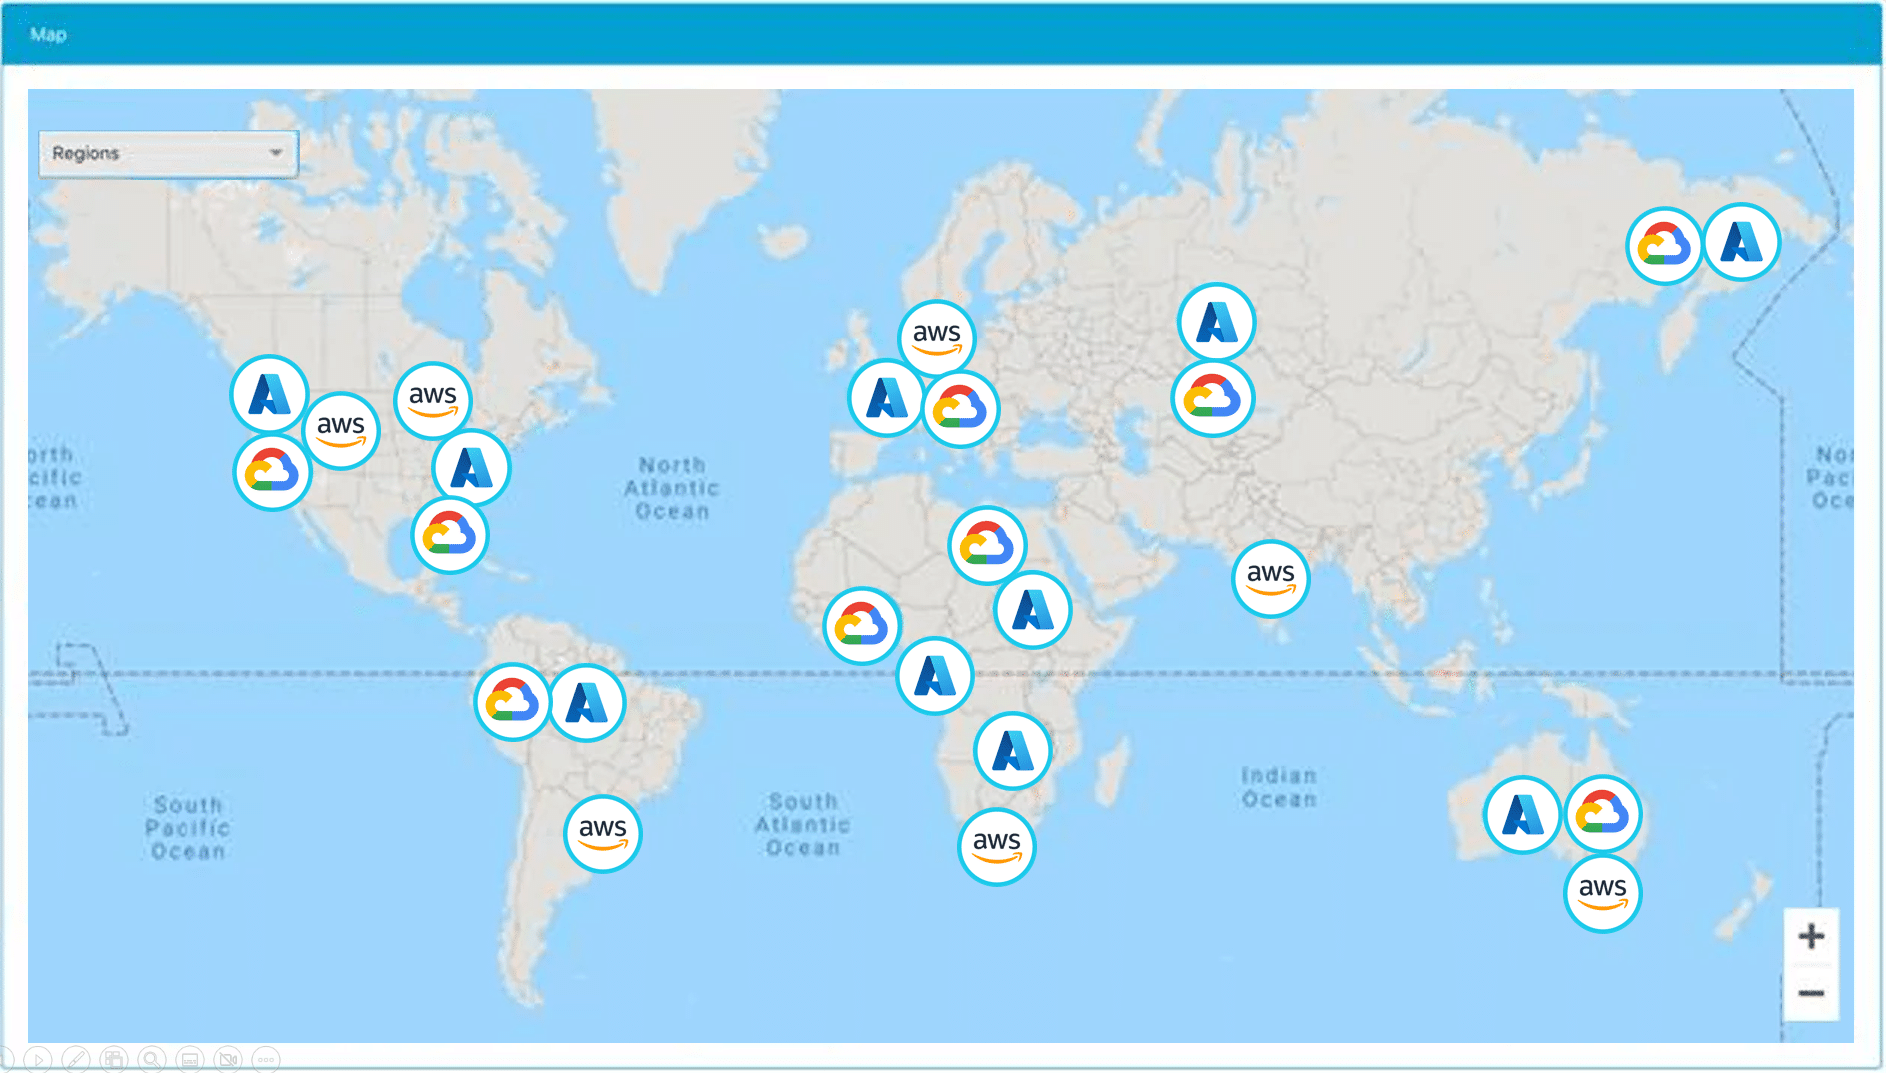Click the Azure marker in western Australia
Viewport: 1886px width, 1073px height.
1522,815
